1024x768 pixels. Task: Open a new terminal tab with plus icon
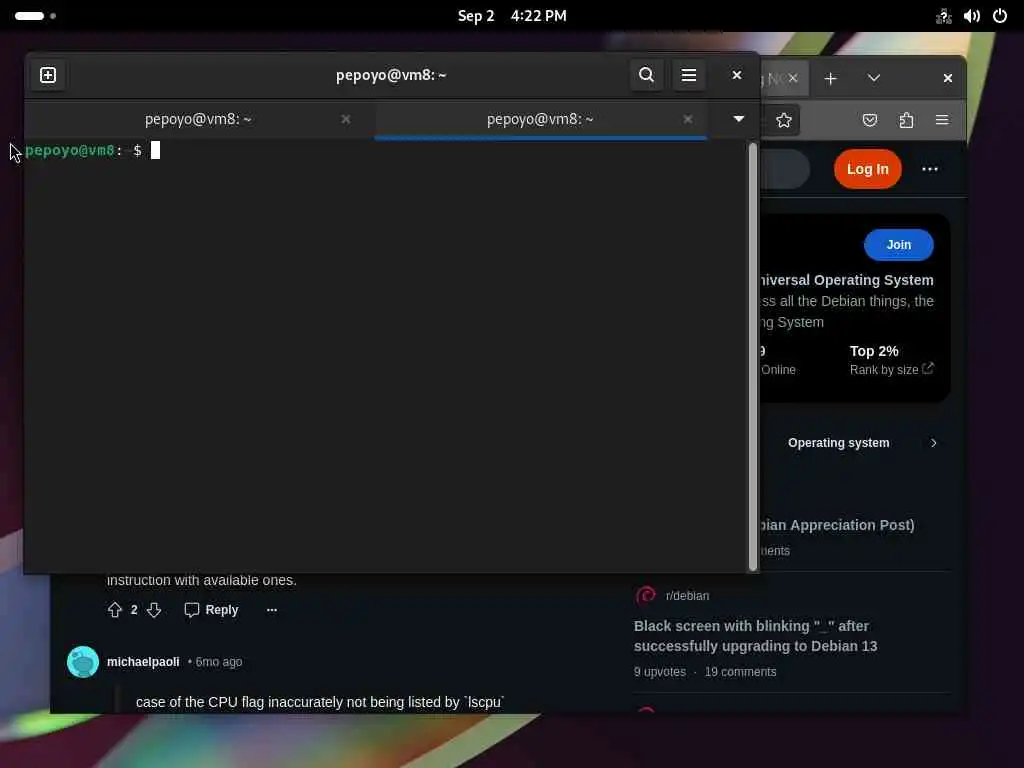[x=48, y=75]
